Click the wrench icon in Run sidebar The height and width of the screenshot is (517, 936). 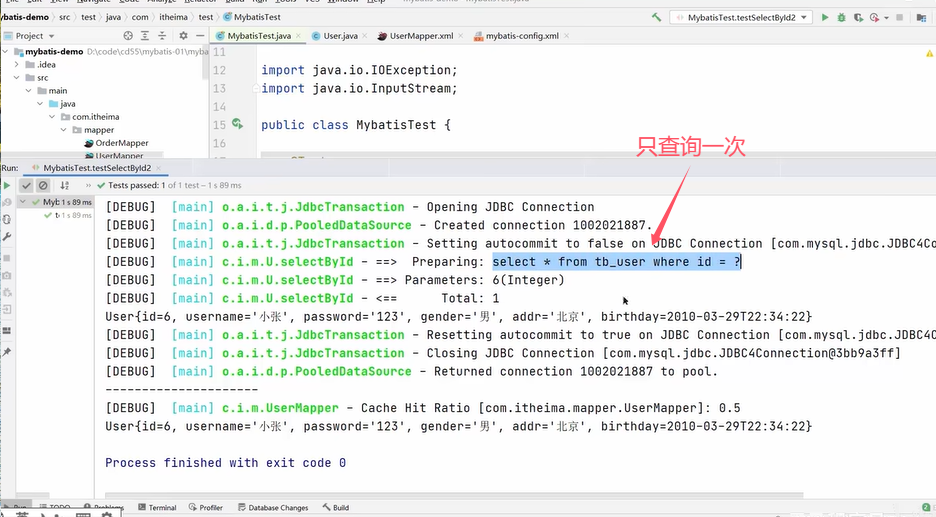7,236
